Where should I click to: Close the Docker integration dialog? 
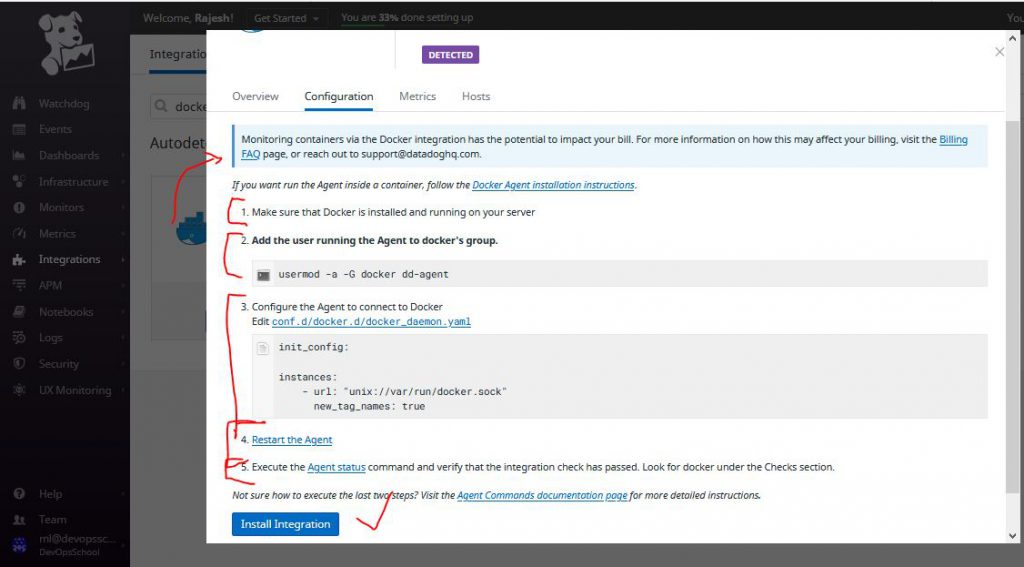[999, 52]
